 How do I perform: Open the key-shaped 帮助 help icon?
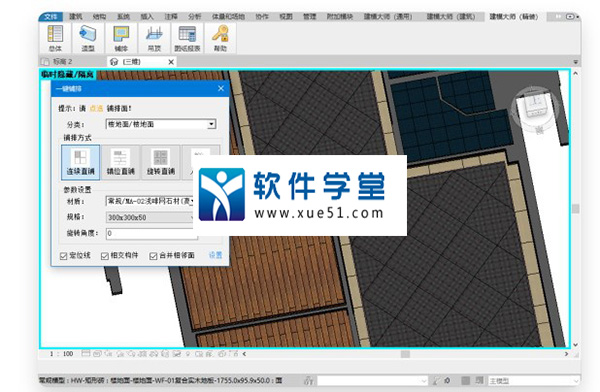pyautogui.click(x=220, y=38)
